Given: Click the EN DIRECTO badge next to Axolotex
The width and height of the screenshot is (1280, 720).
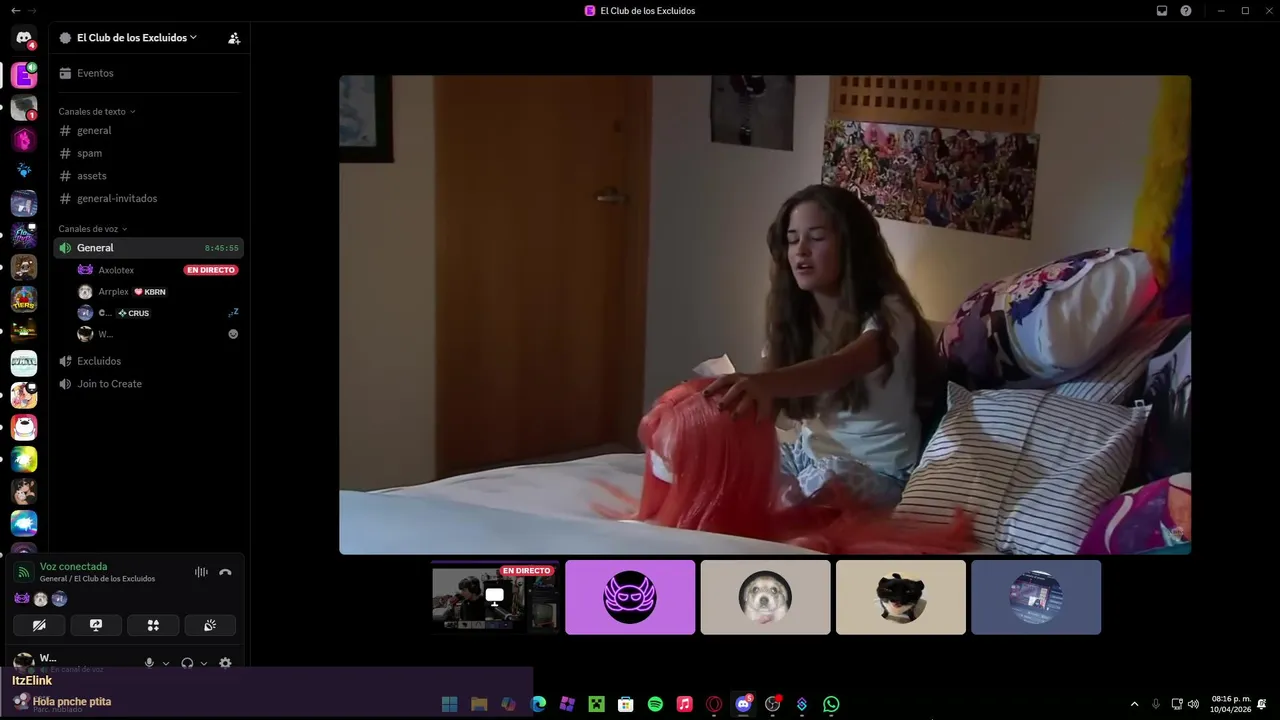Looking at the screenshot, I should 211,270.
